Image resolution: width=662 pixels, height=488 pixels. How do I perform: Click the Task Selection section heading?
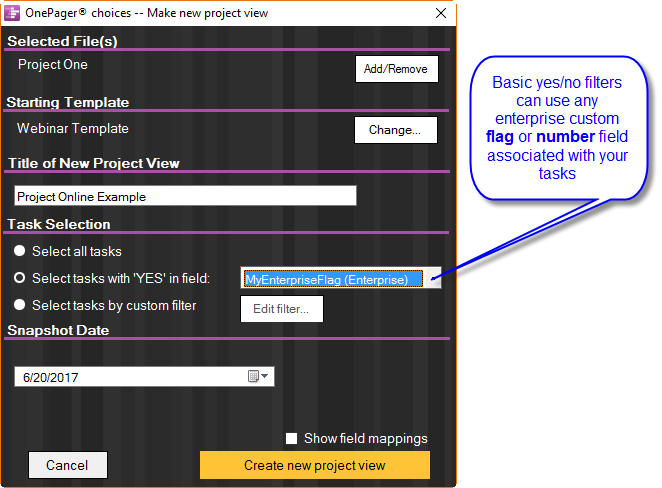click(x=59, y=224)
